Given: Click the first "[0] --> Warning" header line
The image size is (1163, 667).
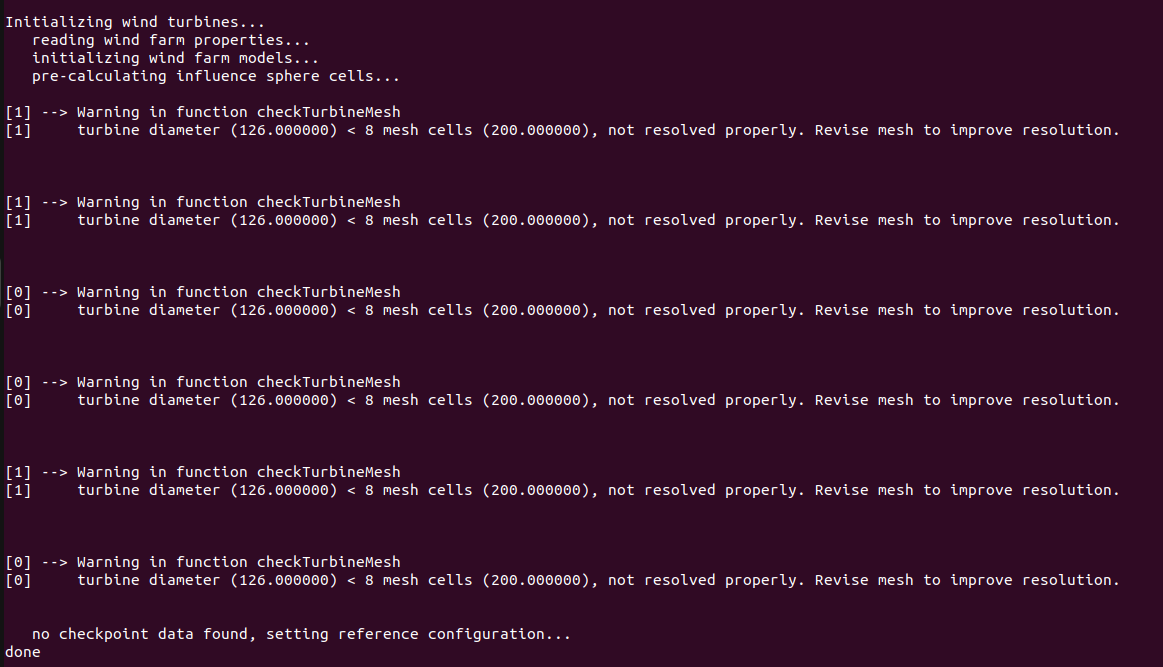Looking at the screenshot, I should (x=203, y=292).
